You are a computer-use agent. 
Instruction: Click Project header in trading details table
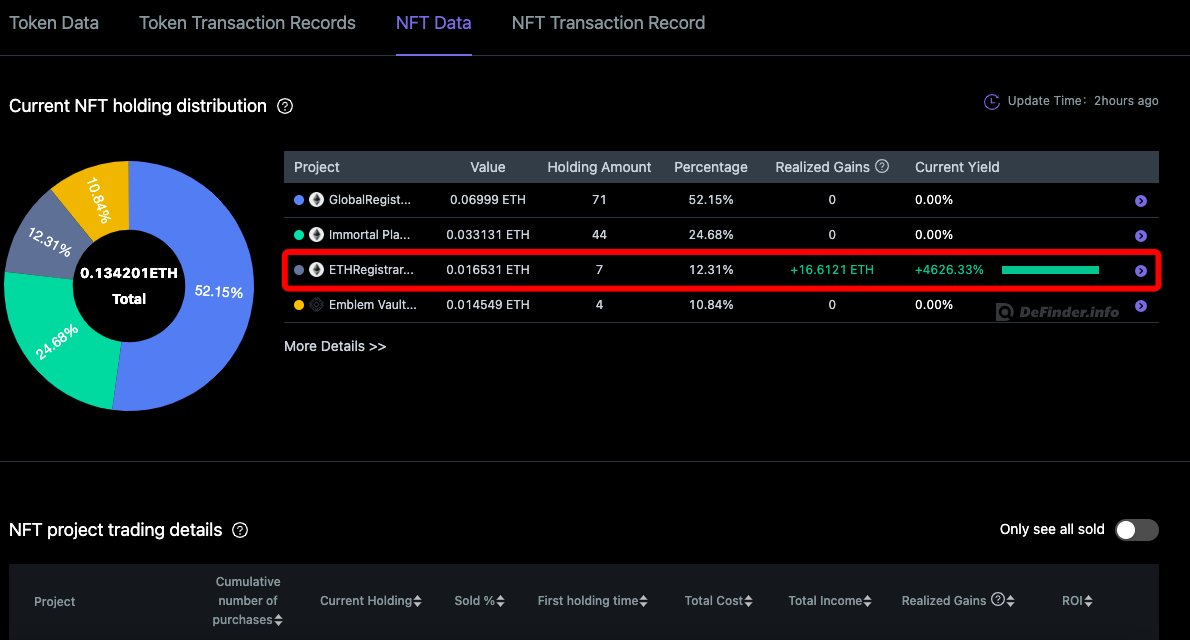click(55, 601)
